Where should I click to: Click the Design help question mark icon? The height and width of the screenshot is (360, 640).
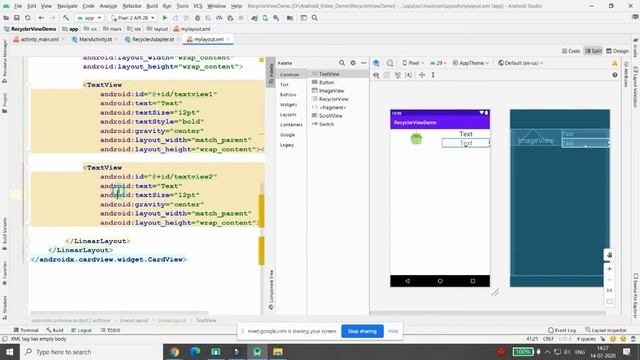pyautogui.click(x=615, y=75)
